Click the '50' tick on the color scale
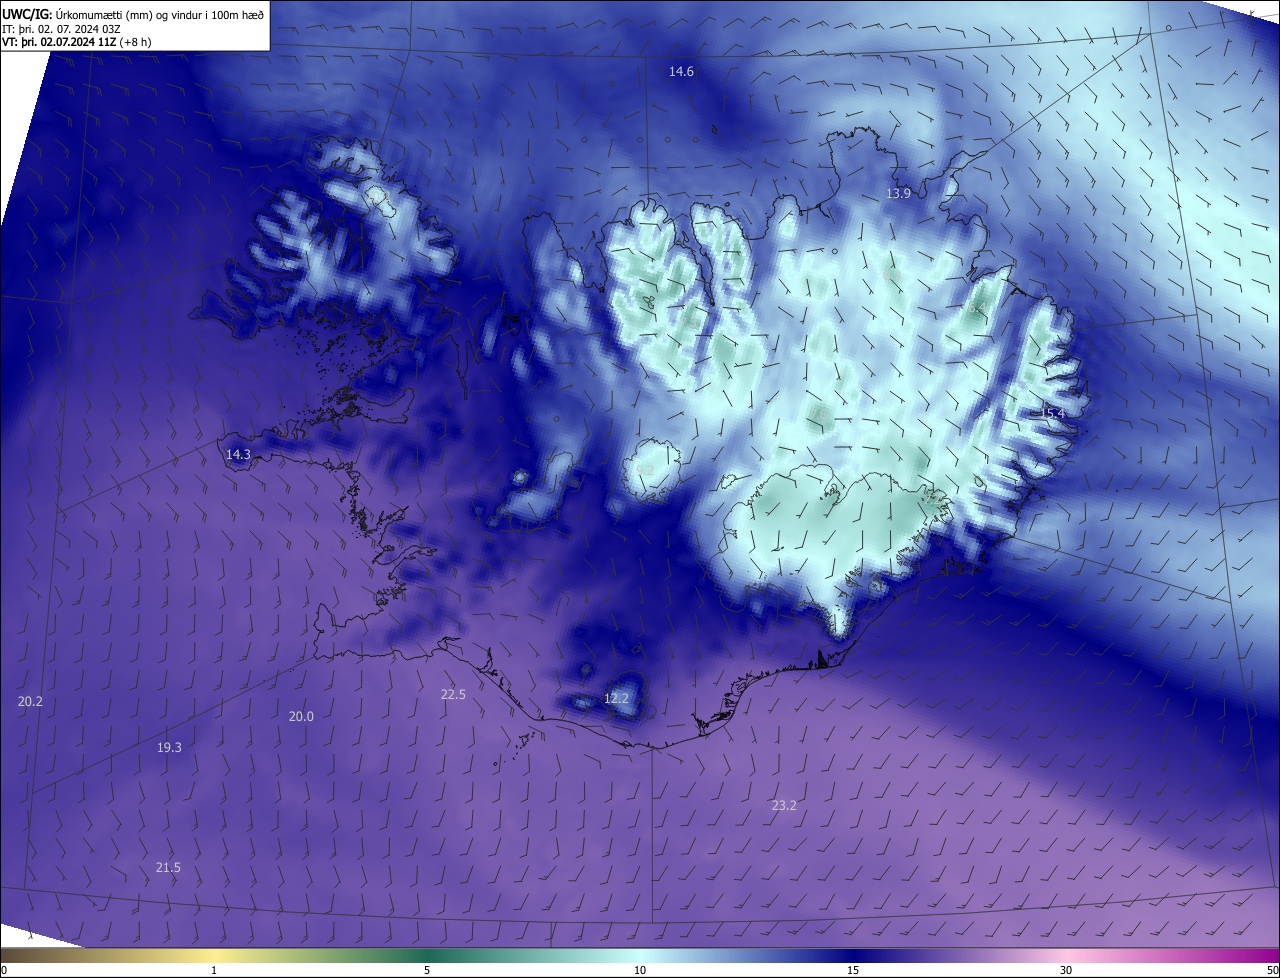This screenshot has width=1280, height=978. 1272,970
